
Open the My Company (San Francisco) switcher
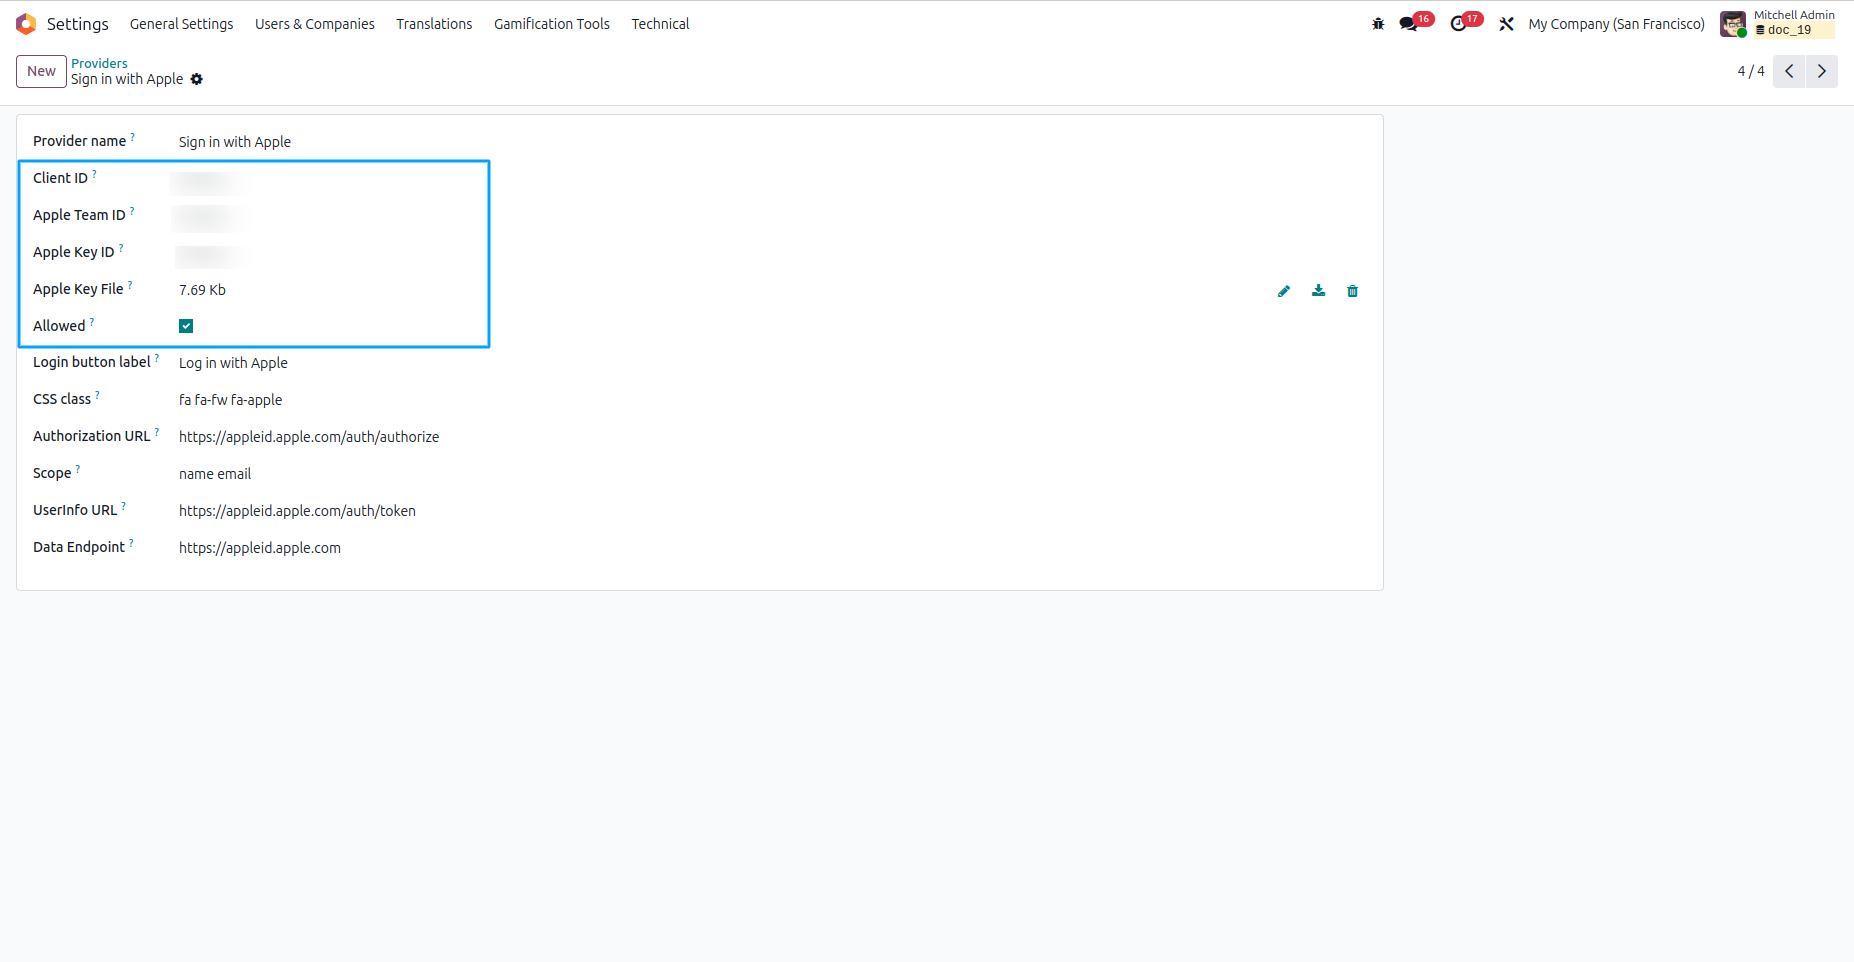[1616, 24]
